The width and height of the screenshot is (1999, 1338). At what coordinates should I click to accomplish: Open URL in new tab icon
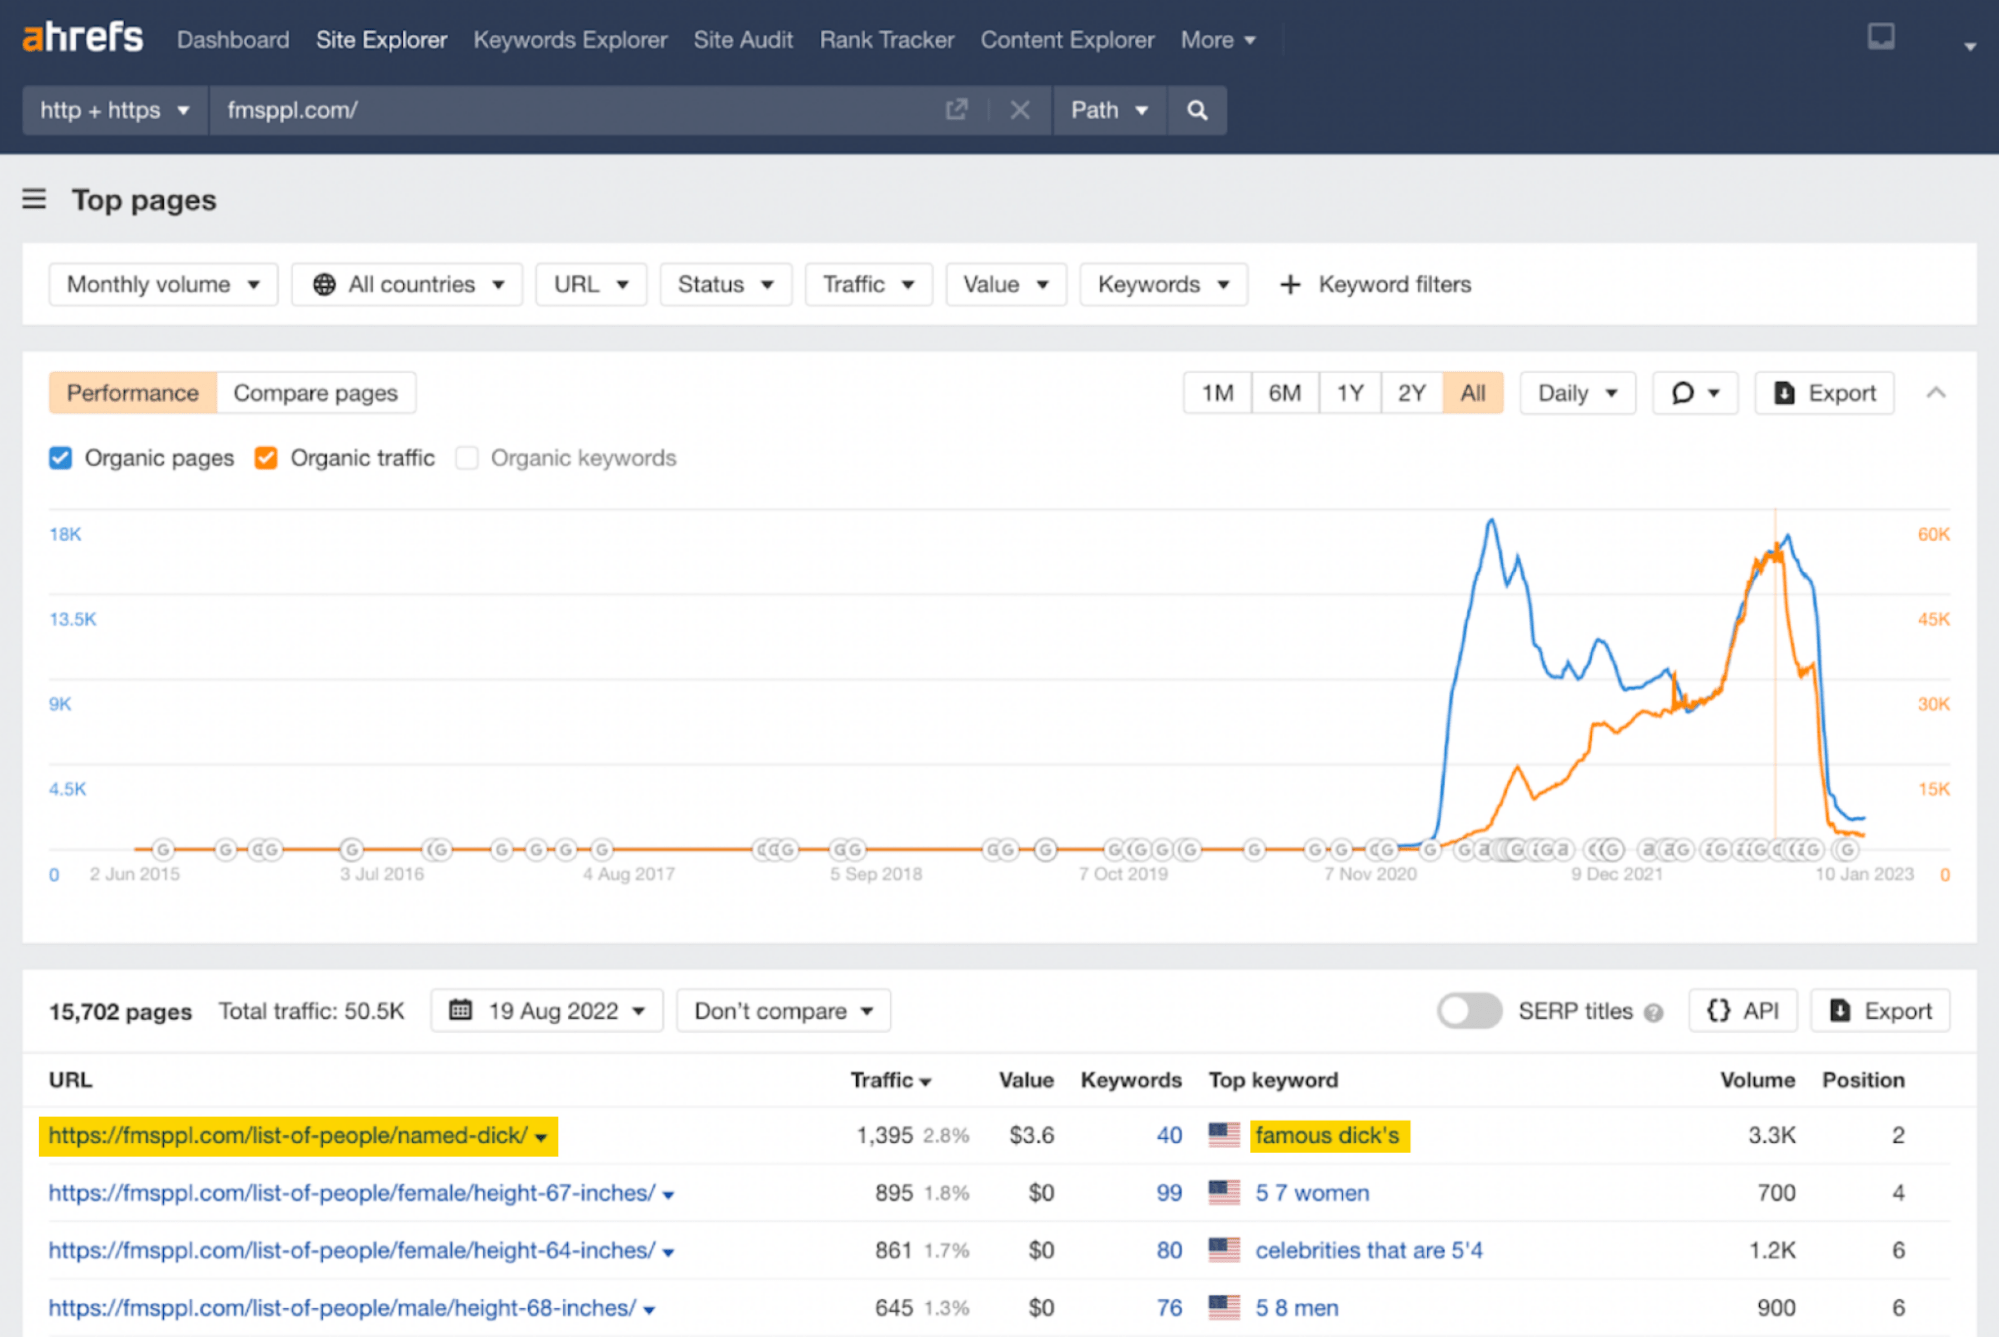click(956, 110)
